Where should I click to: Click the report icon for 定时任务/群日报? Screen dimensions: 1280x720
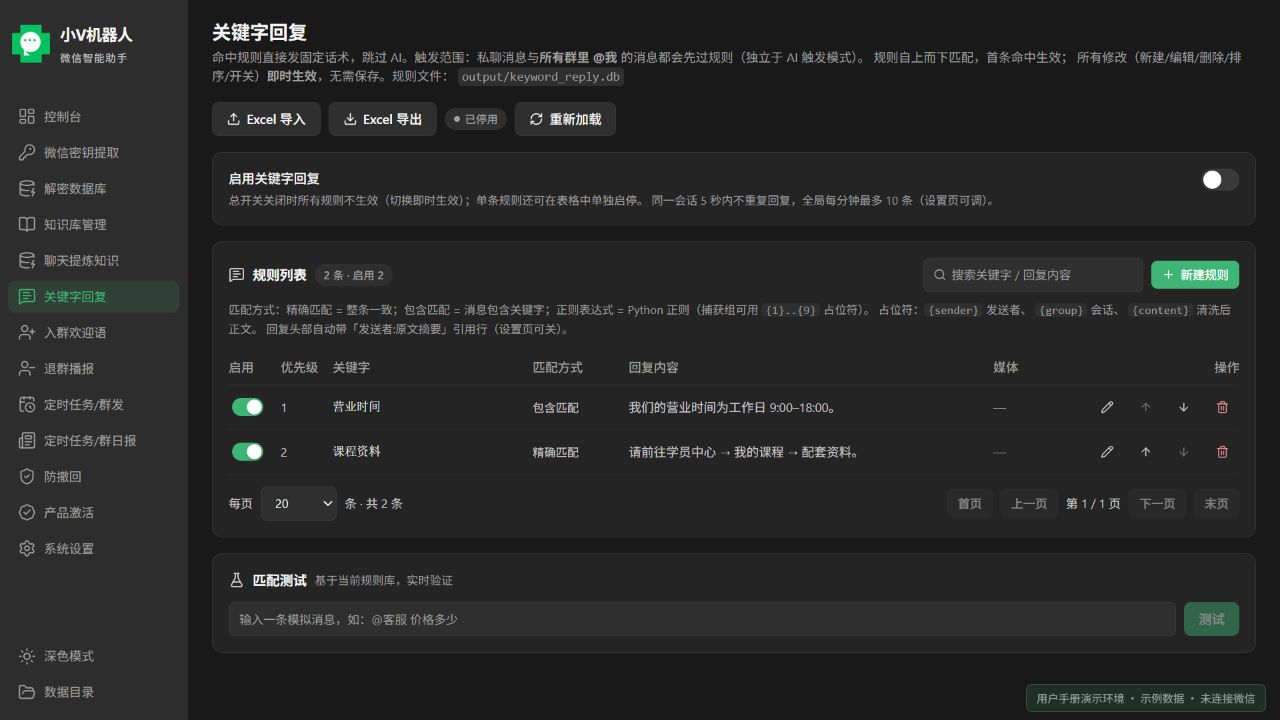click(x=27, y=440)
